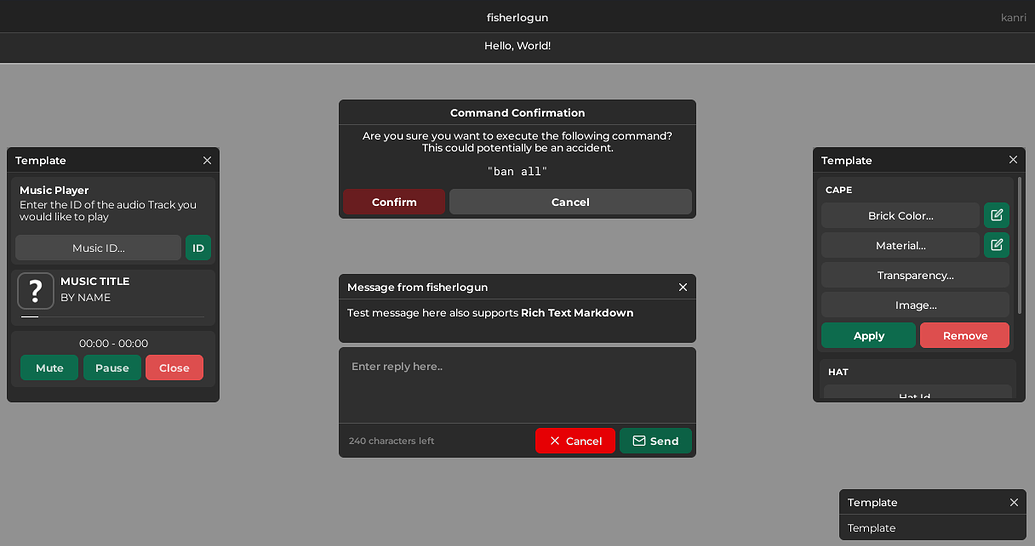Viewport: 1035px width, 546px height.
Task: Apply the cape settings
Action: coord(869,335)
